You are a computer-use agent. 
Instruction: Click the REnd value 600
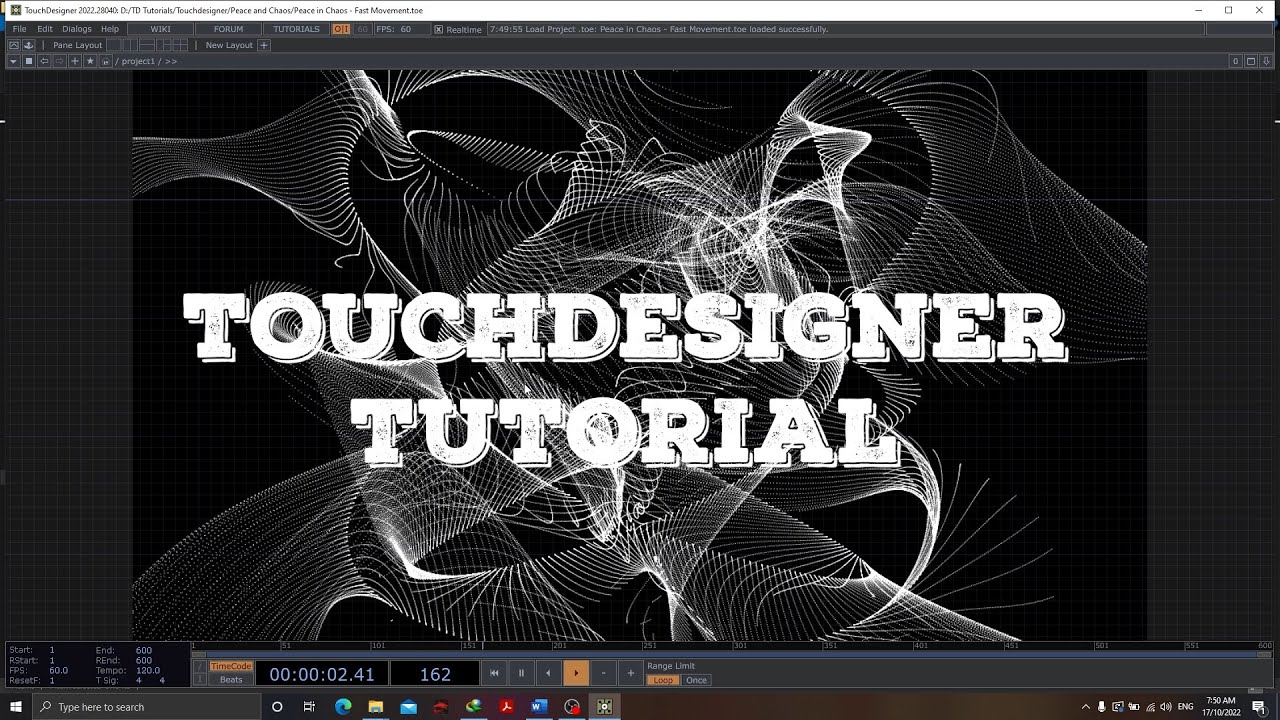point(144,660)
